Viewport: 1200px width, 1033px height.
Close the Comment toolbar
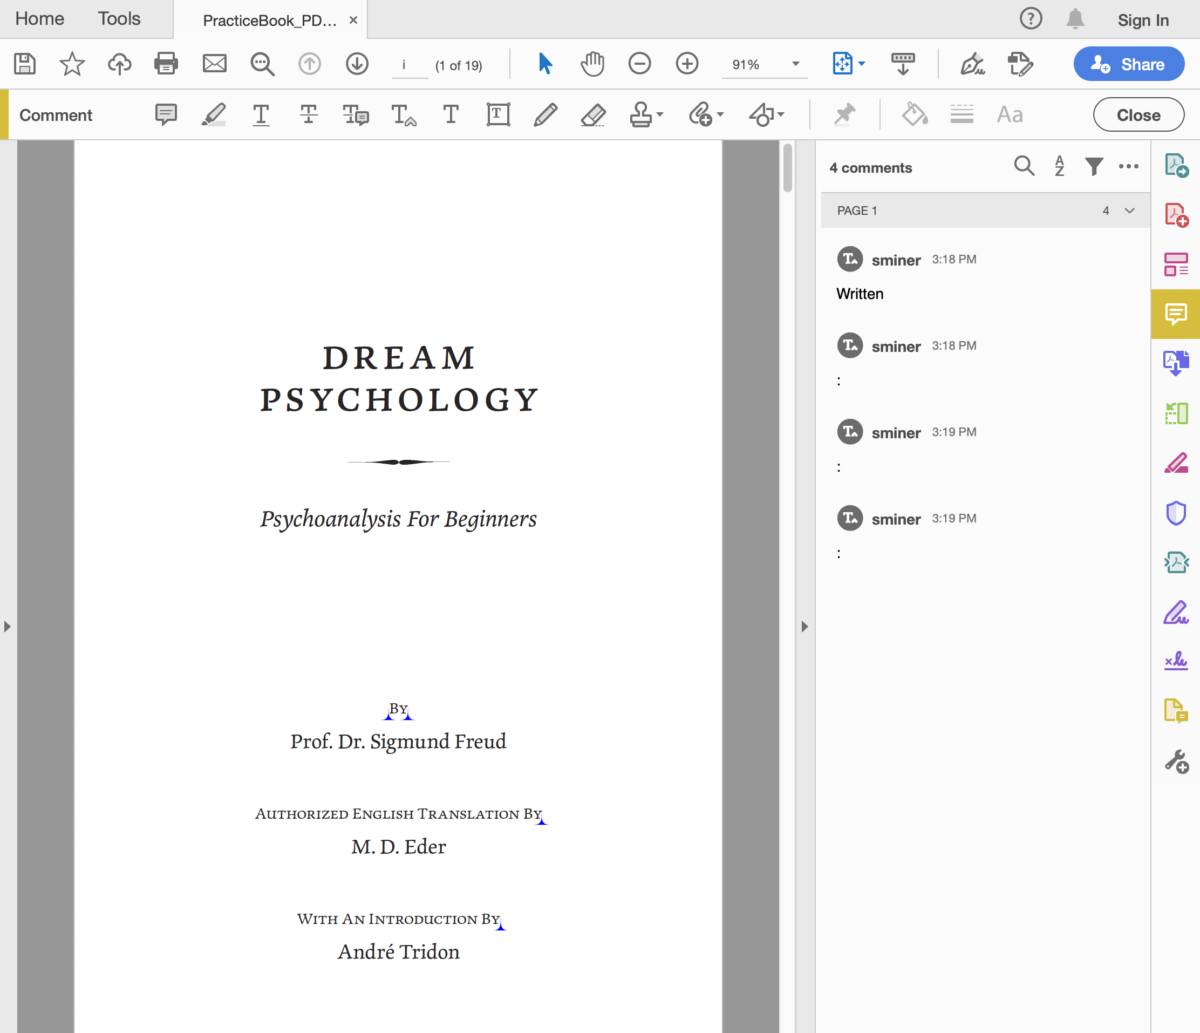[x=1138, y=114]
